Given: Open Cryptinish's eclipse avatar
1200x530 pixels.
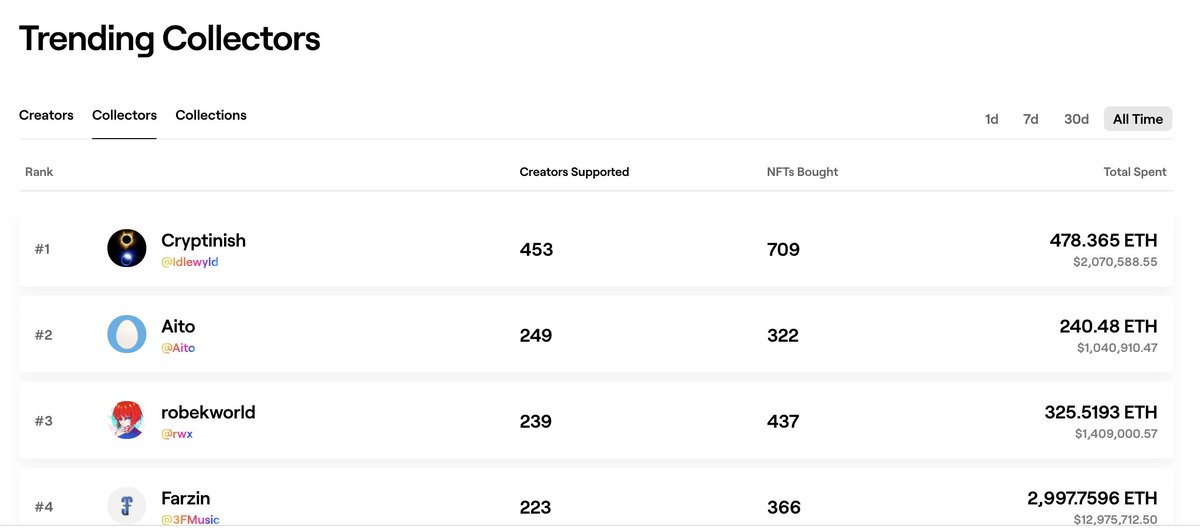Looking at the screenshot, I should coord(127,248).
